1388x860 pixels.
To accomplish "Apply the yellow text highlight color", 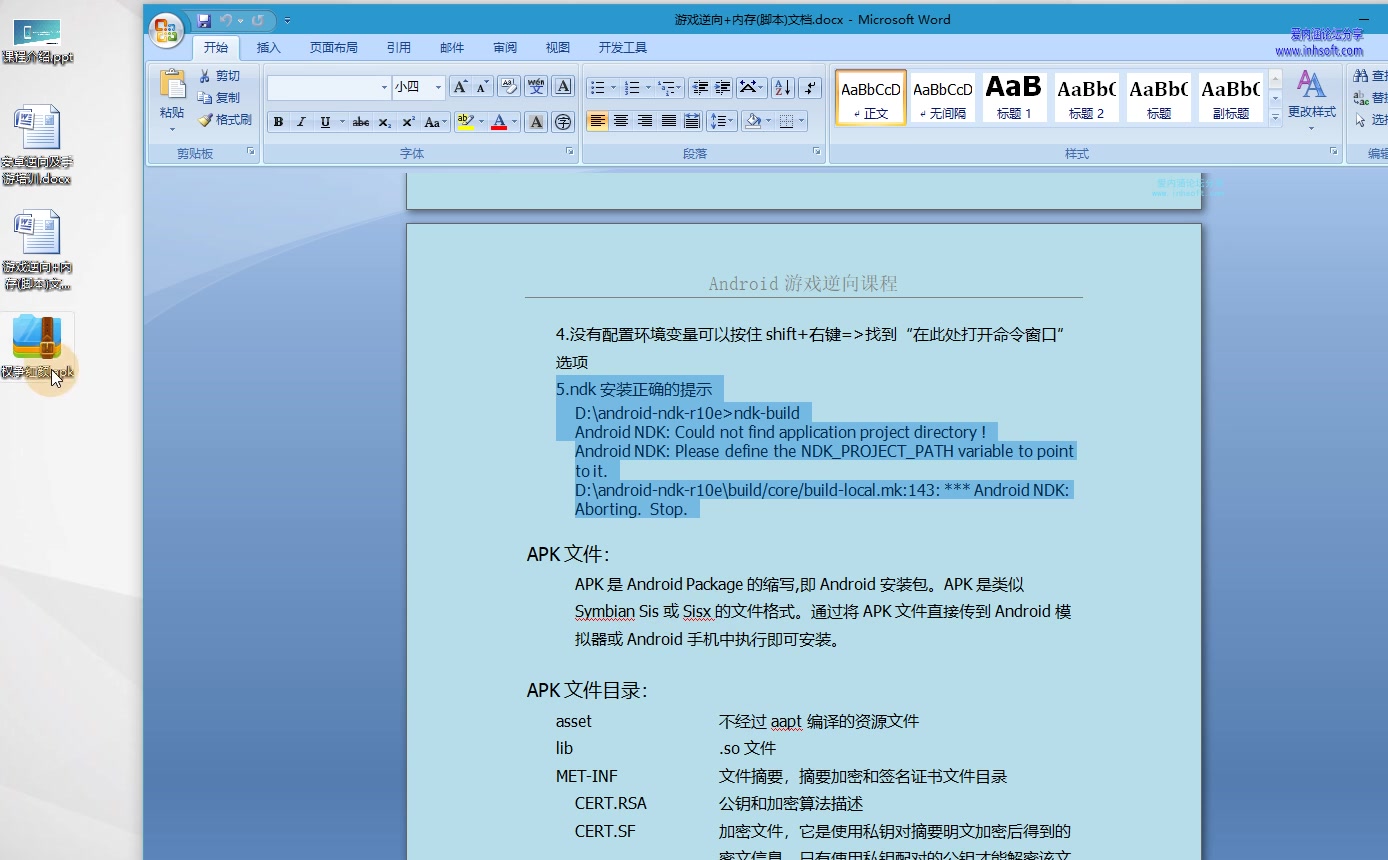I will pos(465,122).
